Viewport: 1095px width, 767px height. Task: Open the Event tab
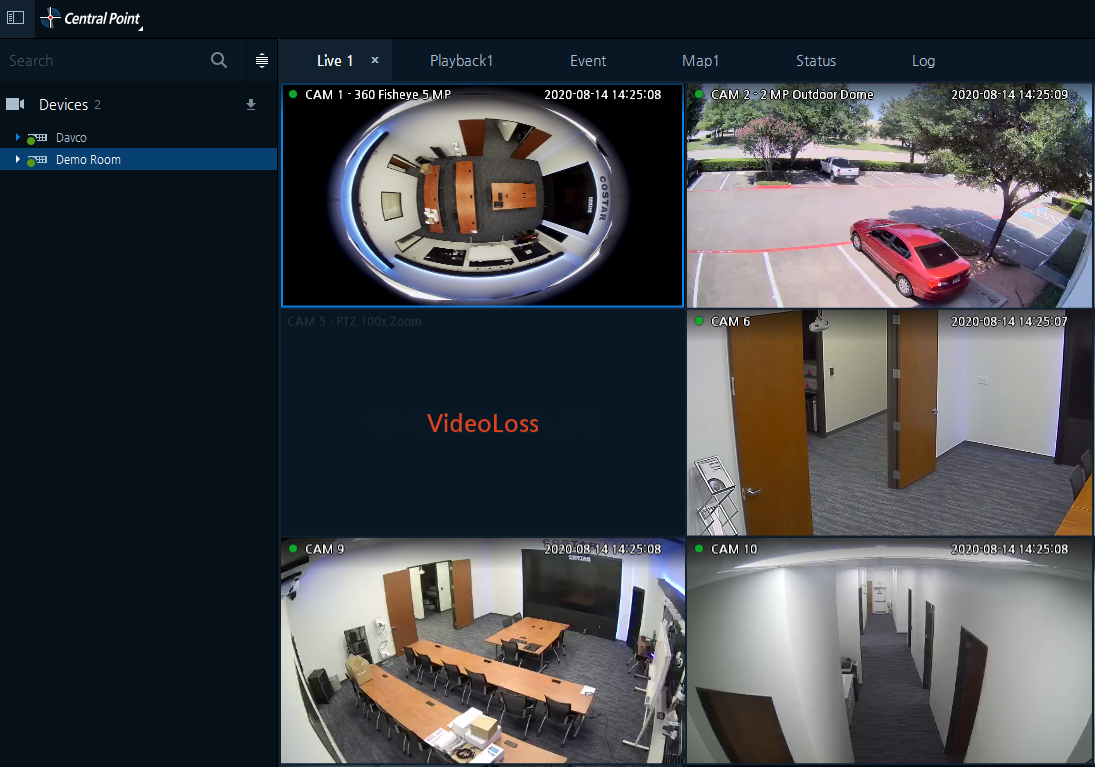point(588,61)
